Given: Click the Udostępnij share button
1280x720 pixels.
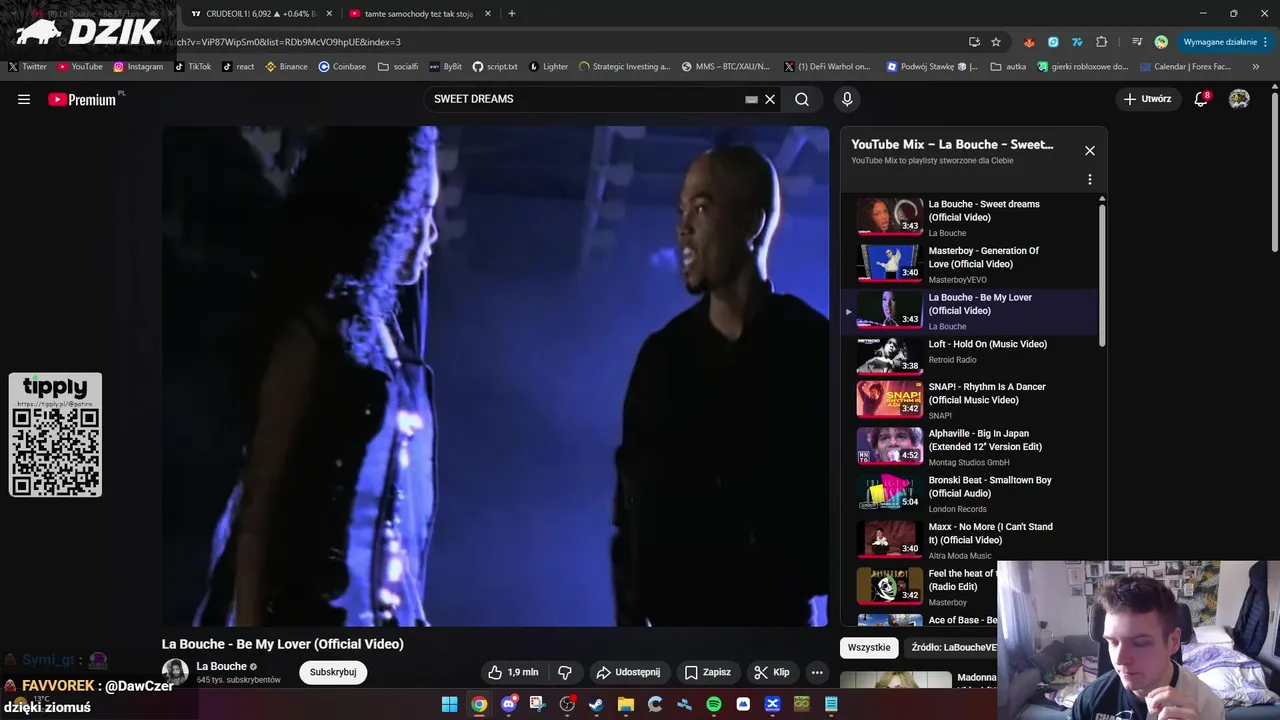Looking at the screenshot, I should [x=628, y=672].
